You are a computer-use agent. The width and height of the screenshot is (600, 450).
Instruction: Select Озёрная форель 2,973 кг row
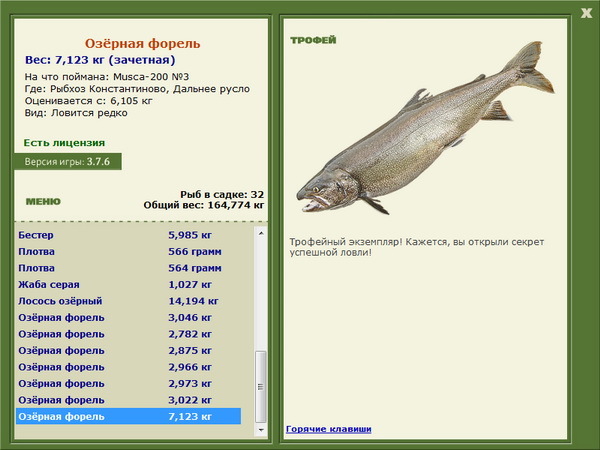129,383
